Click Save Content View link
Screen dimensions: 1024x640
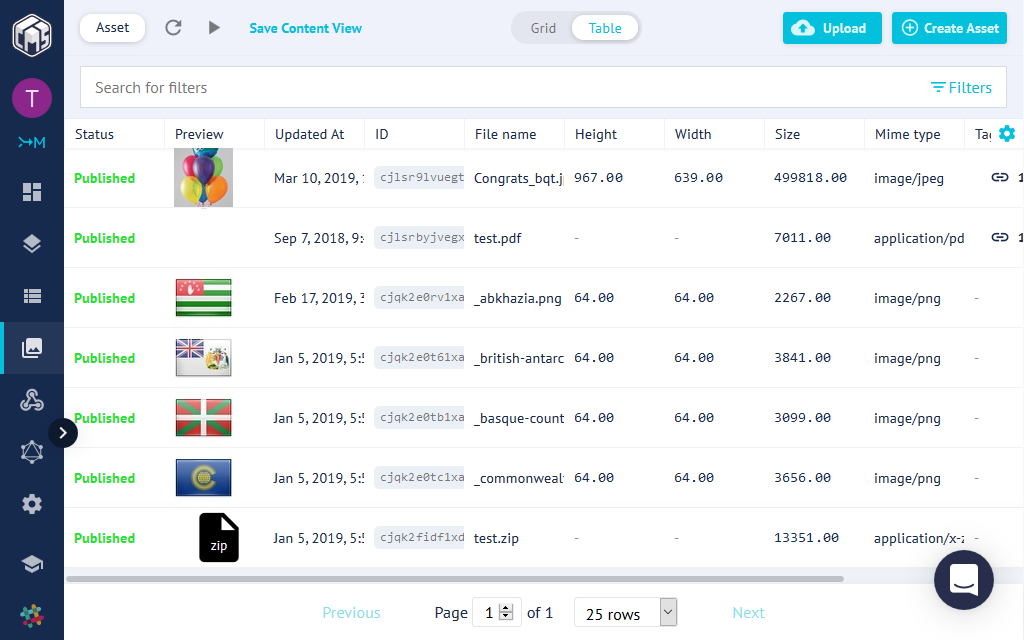point(306,28)
